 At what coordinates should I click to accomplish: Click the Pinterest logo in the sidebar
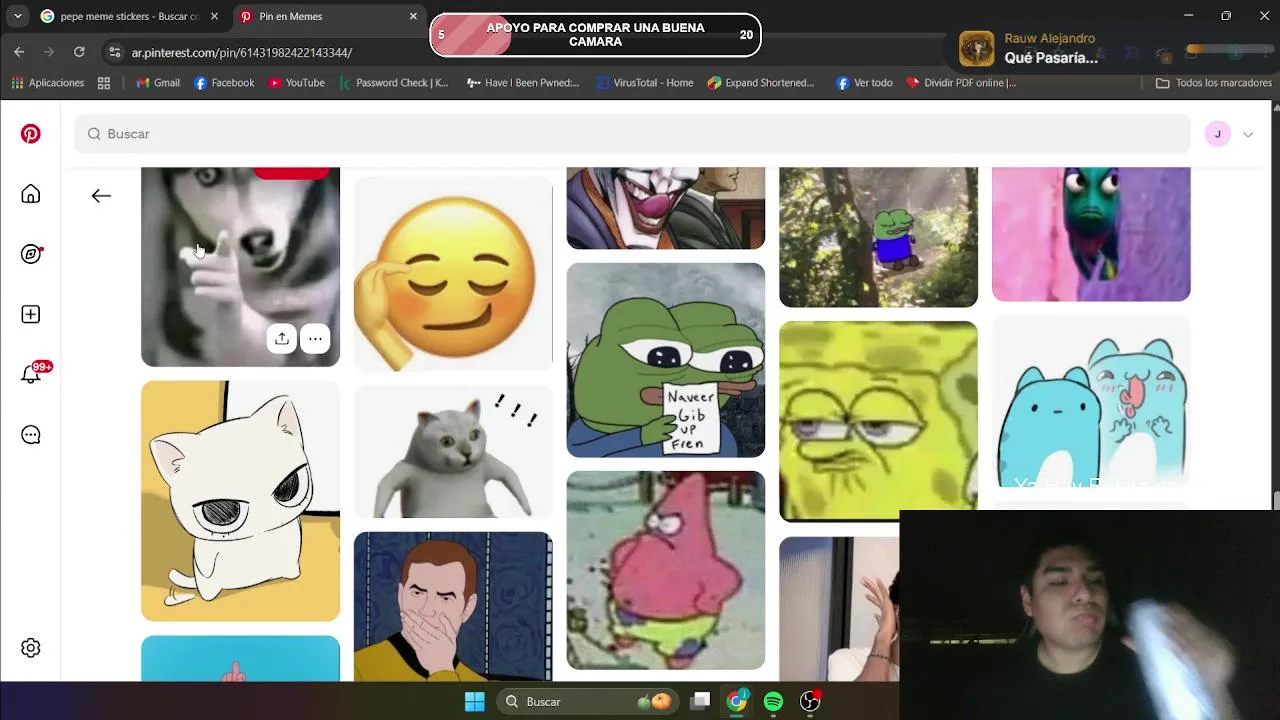tap(31, 134)
